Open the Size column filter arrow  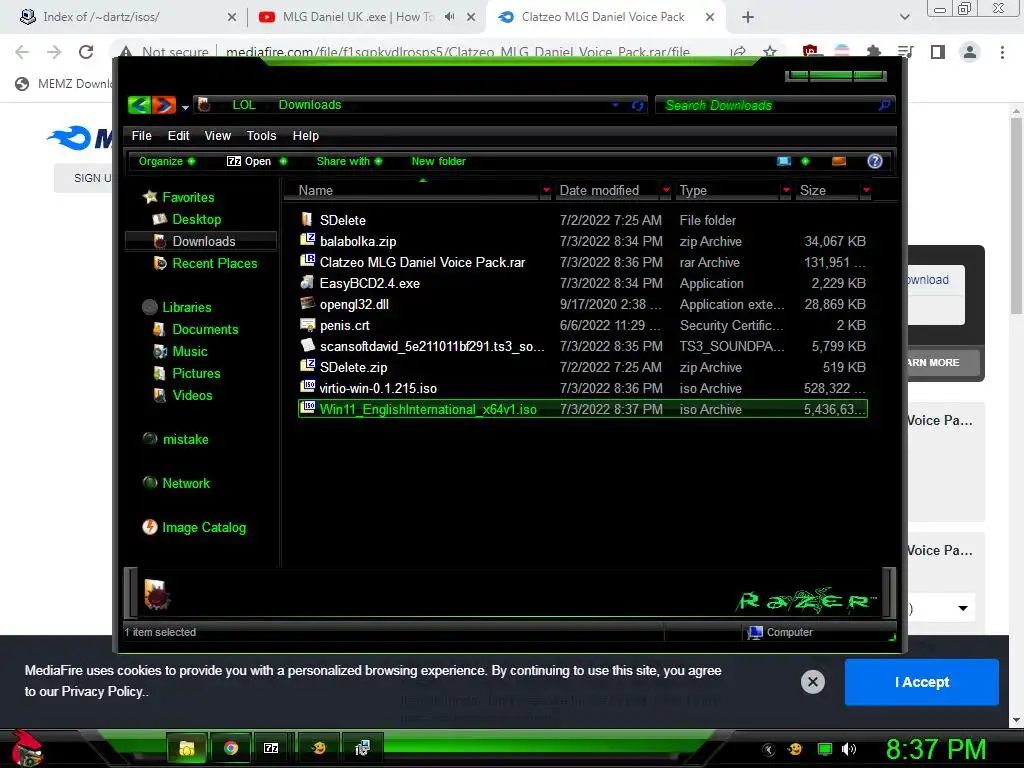pos(866,191)
